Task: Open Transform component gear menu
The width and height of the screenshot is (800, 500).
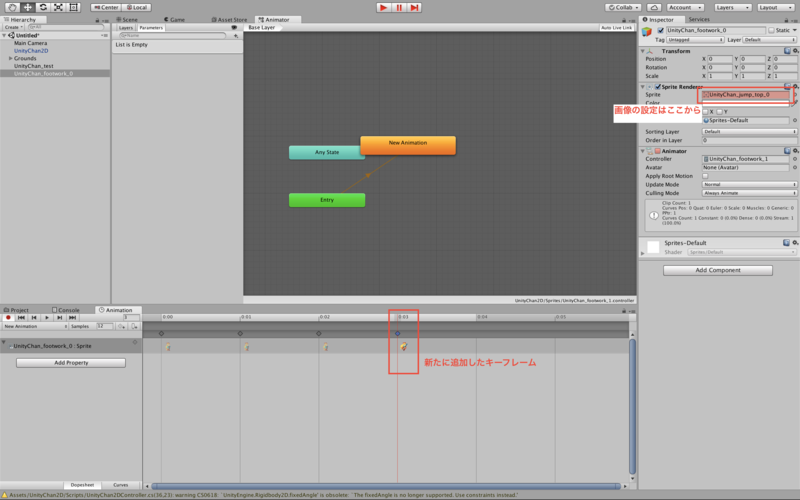Action: point(795,51)
